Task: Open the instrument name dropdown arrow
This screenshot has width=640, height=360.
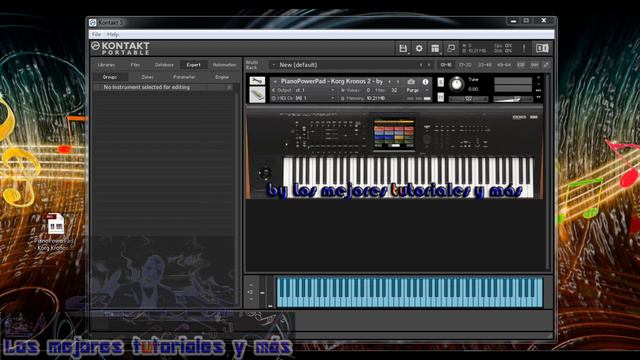Action: pos(275,81)
